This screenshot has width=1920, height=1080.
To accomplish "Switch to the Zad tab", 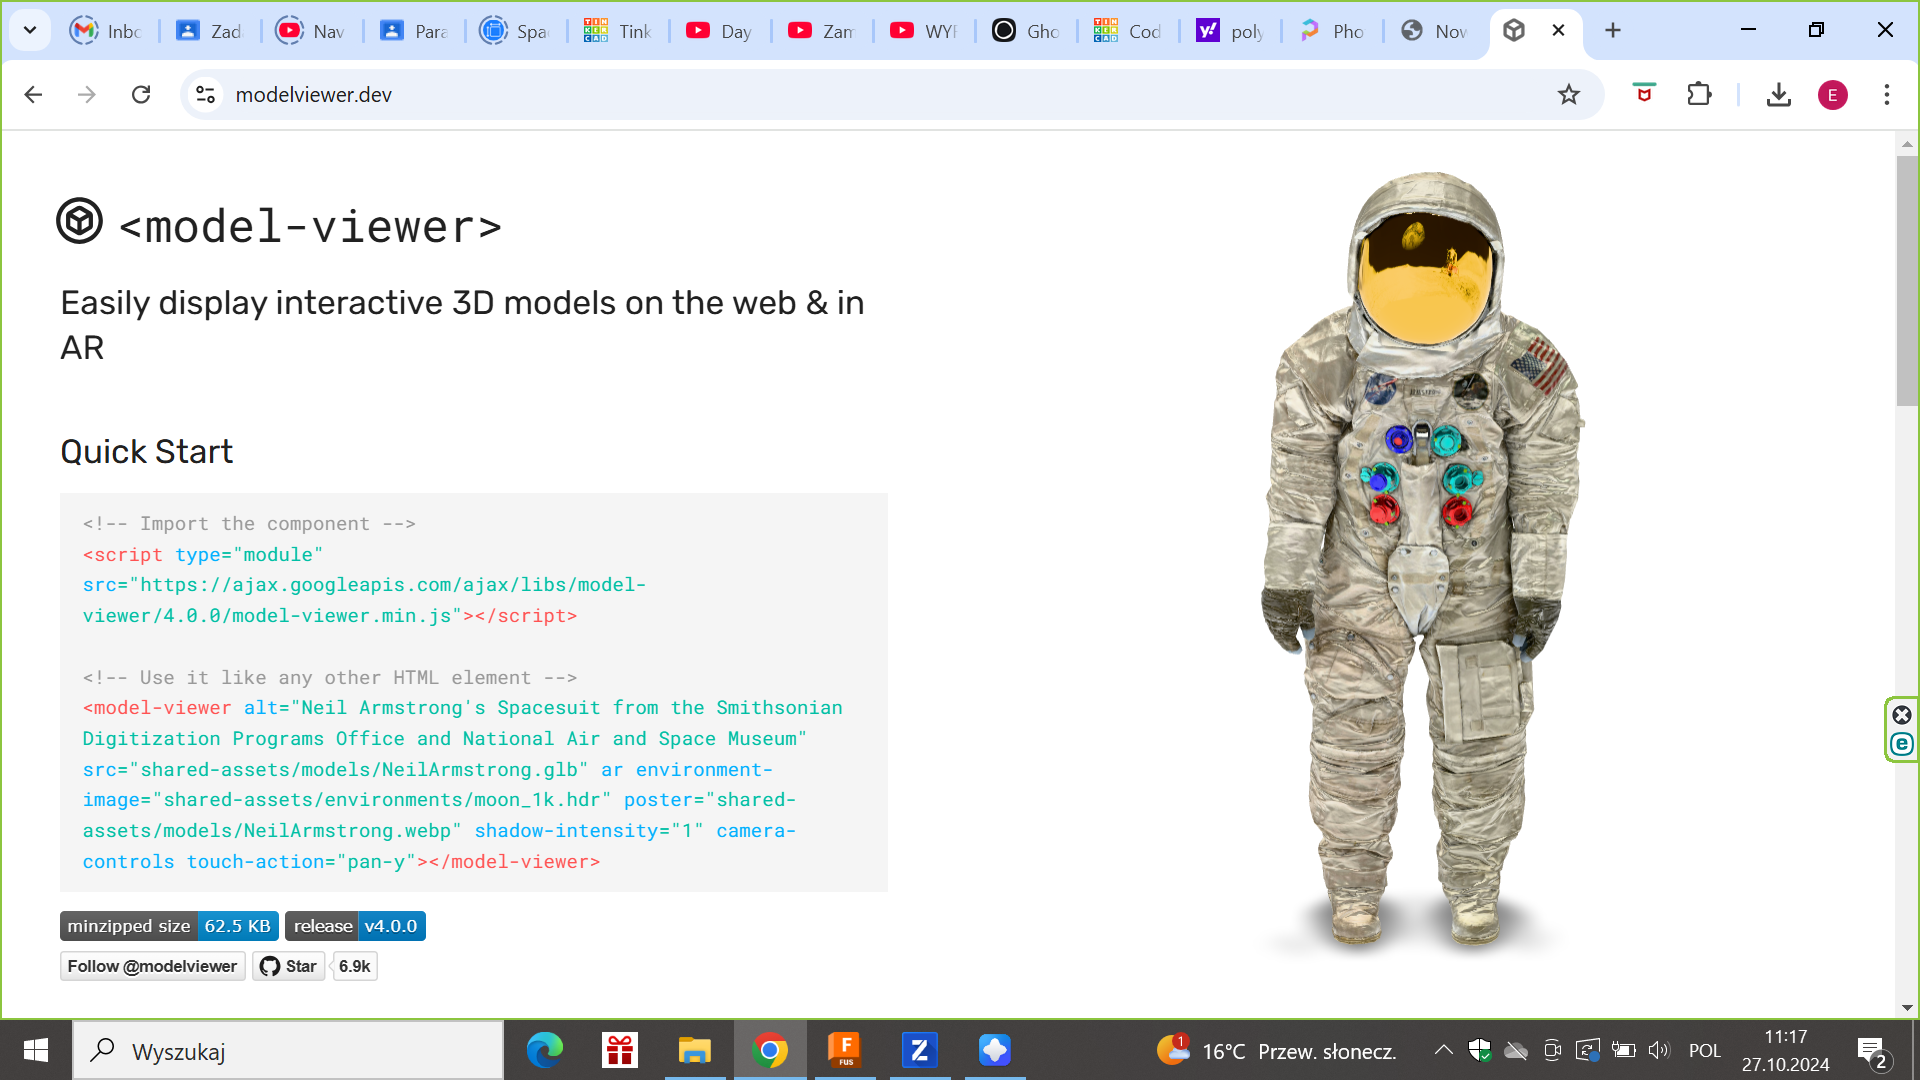I will pos(209,31).
